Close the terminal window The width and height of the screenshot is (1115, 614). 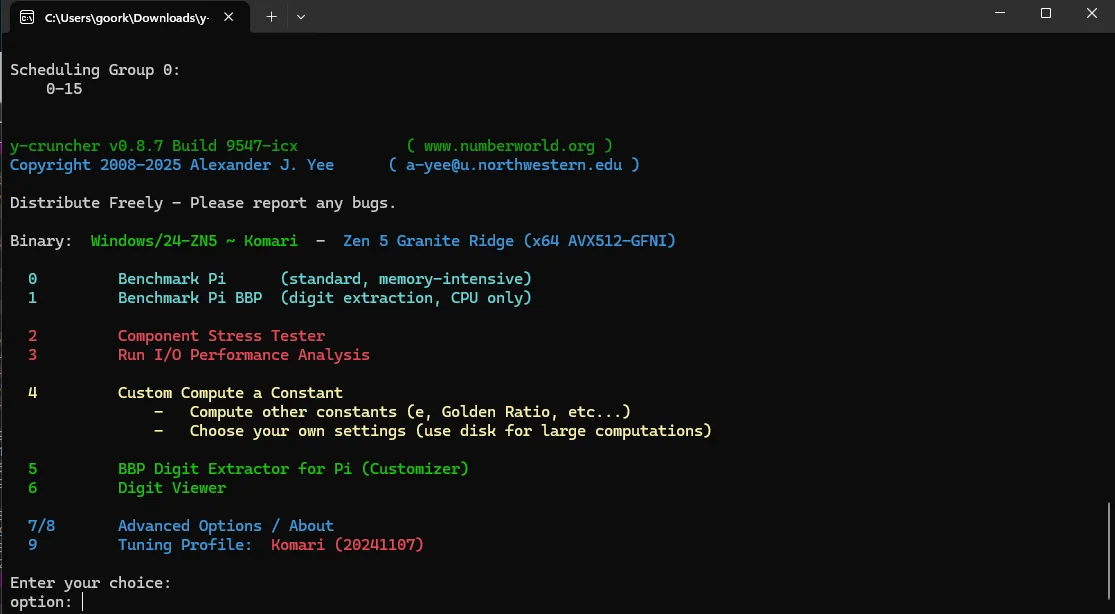(1092, 14)
